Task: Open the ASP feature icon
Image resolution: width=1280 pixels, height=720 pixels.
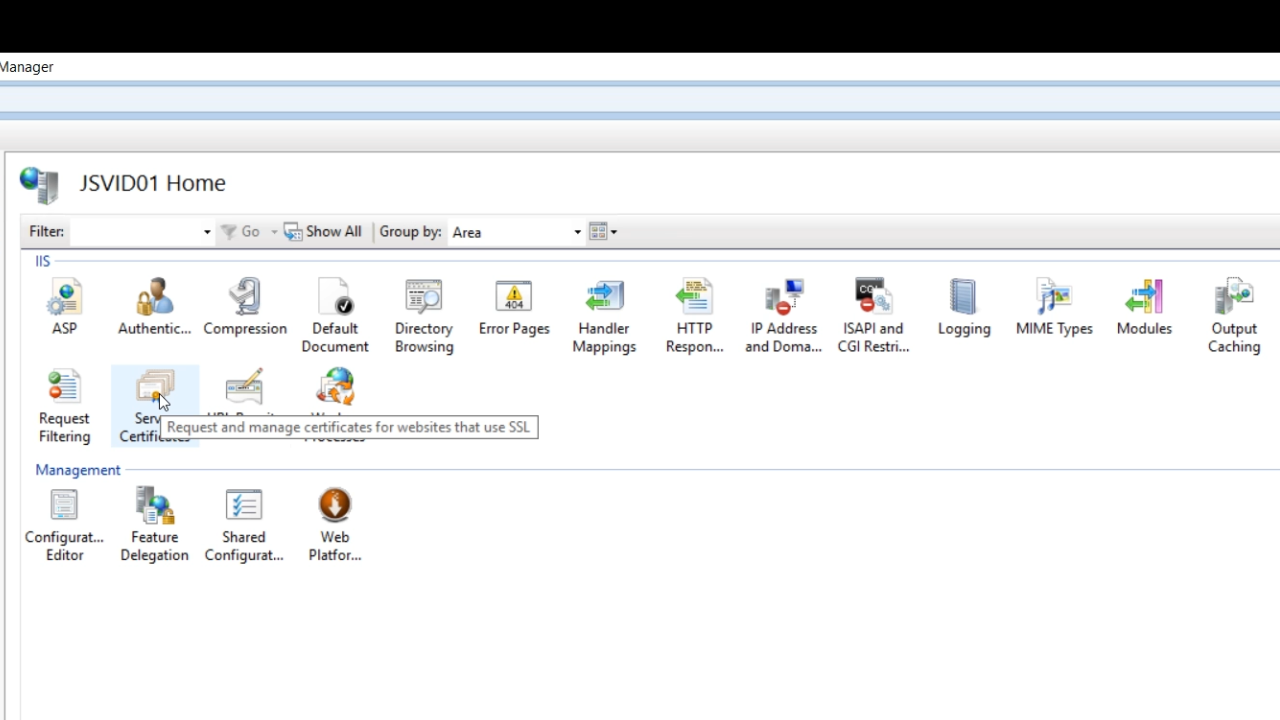Action: 64,298
